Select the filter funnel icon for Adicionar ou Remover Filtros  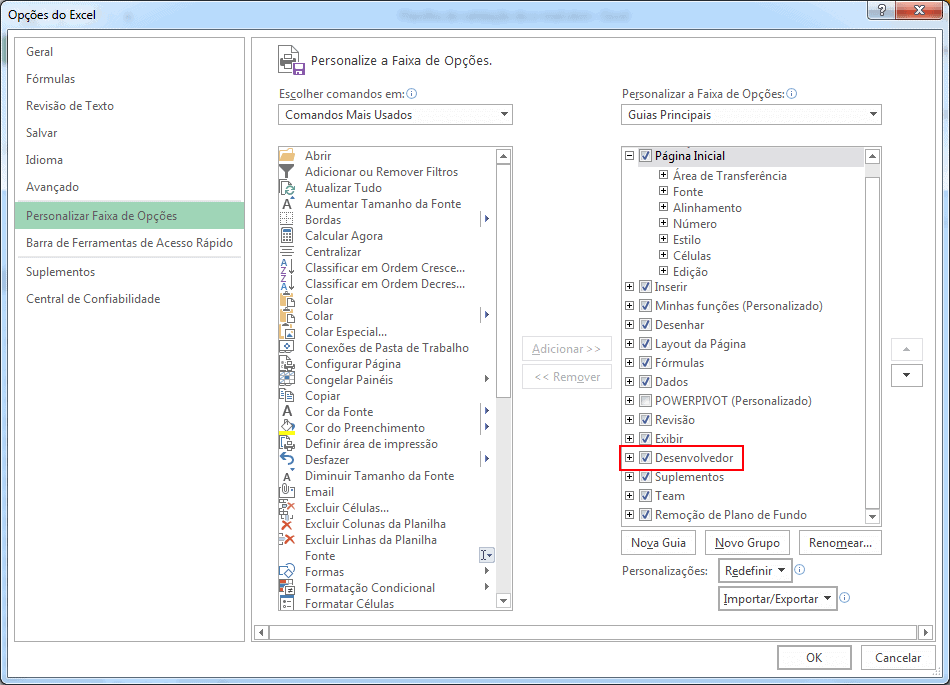[x=287, y=172]
